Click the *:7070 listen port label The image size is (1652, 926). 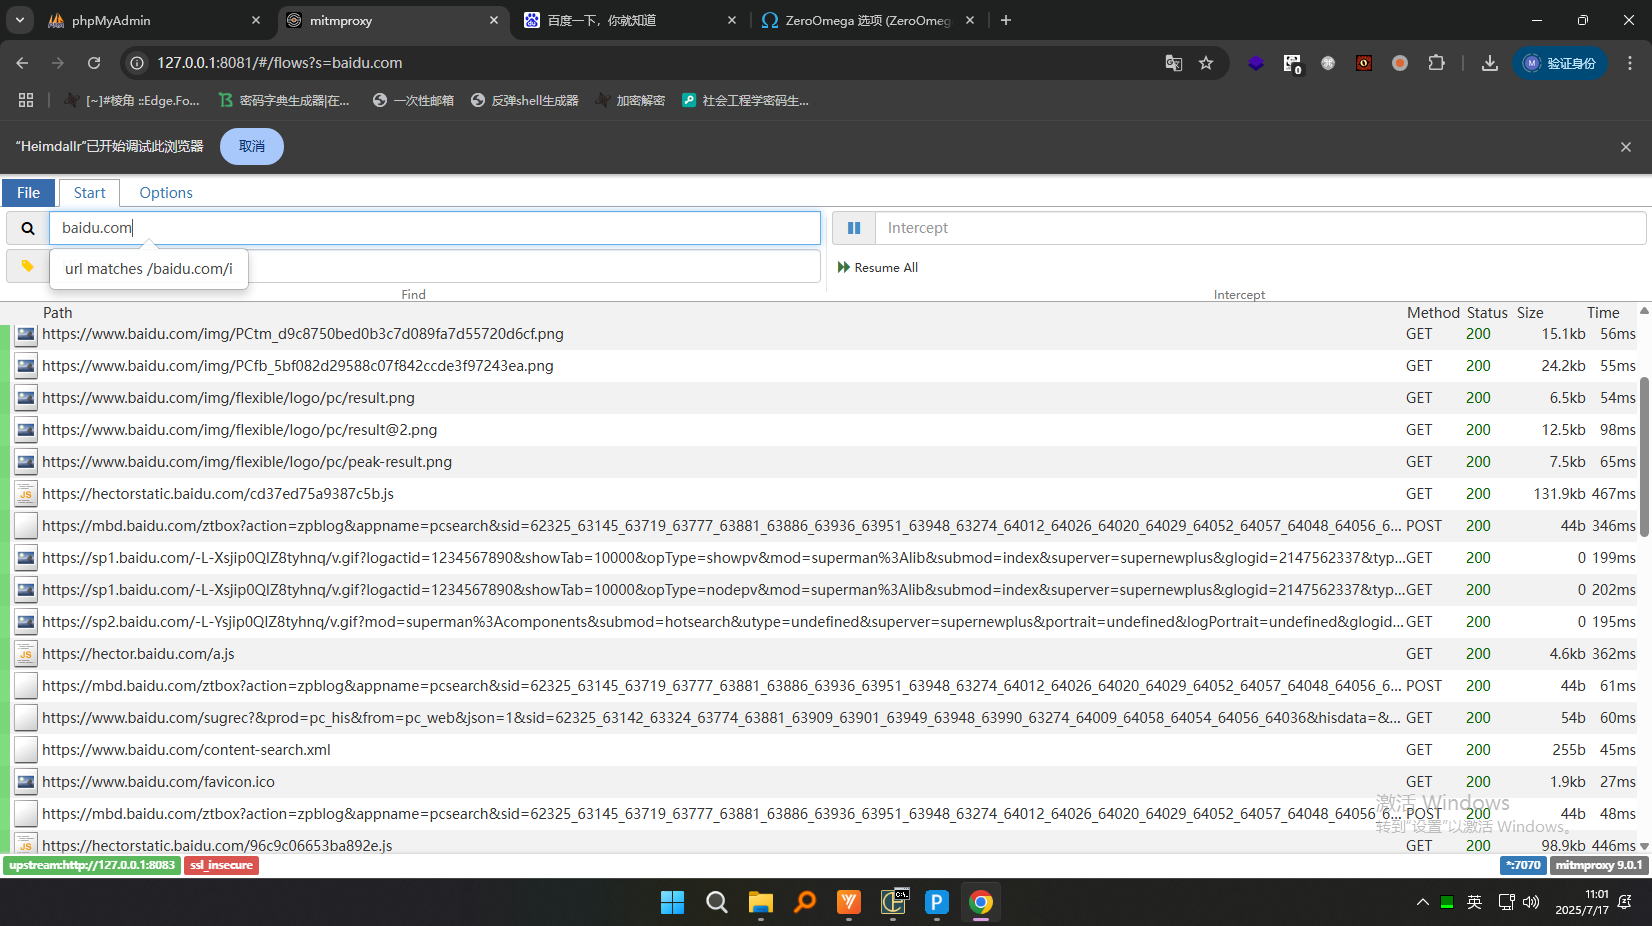(1523, 865)
